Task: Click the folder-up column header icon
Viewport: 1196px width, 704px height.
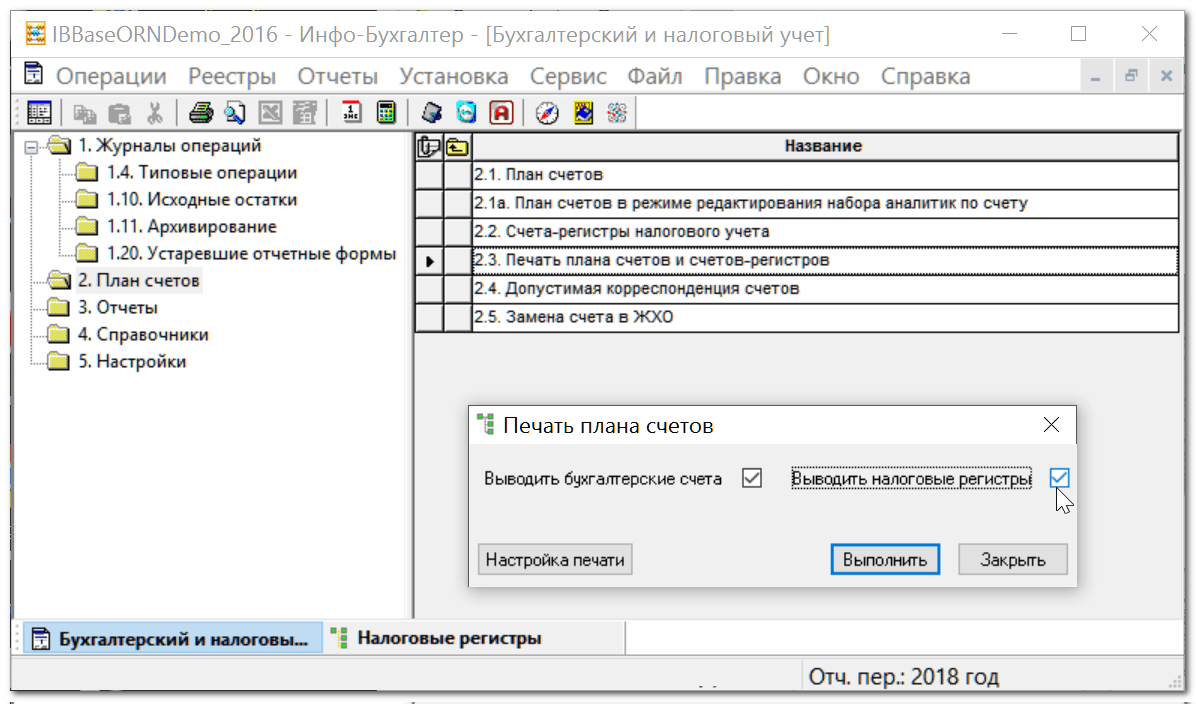Action: 458,146
